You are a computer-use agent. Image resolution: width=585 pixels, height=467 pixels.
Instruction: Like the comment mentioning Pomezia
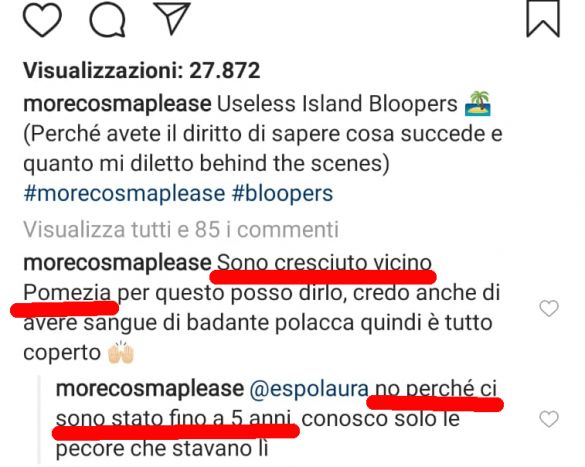coord(549,308)
